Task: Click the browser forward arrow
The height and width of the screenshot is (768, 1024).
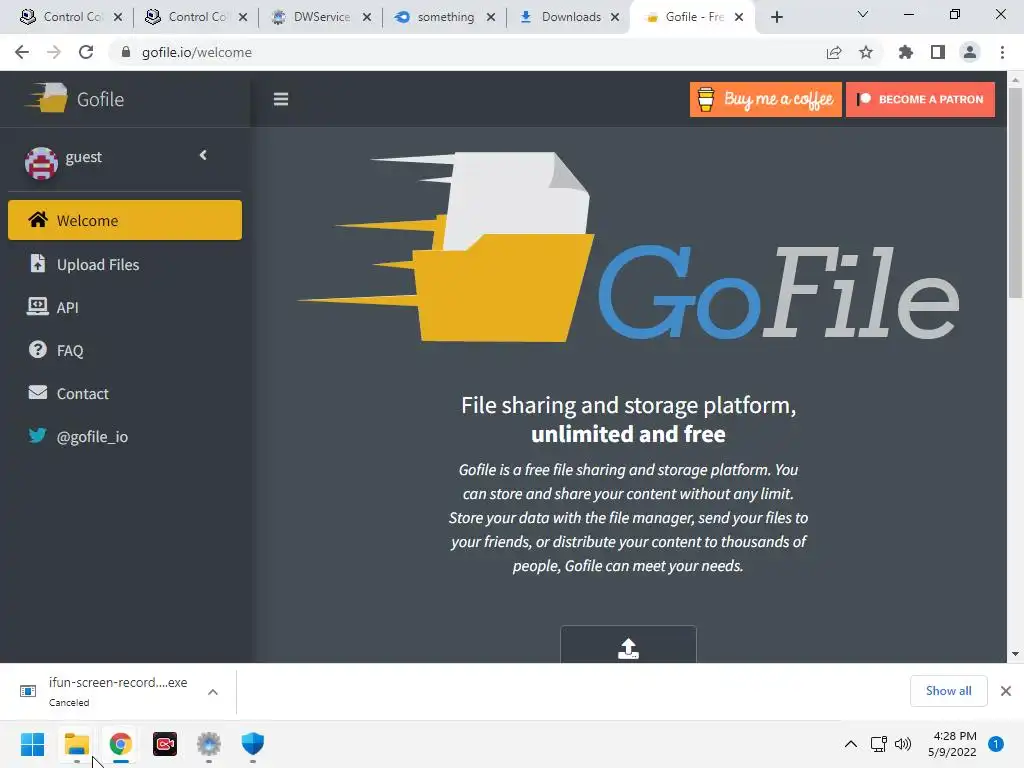Action: [54, 52]
